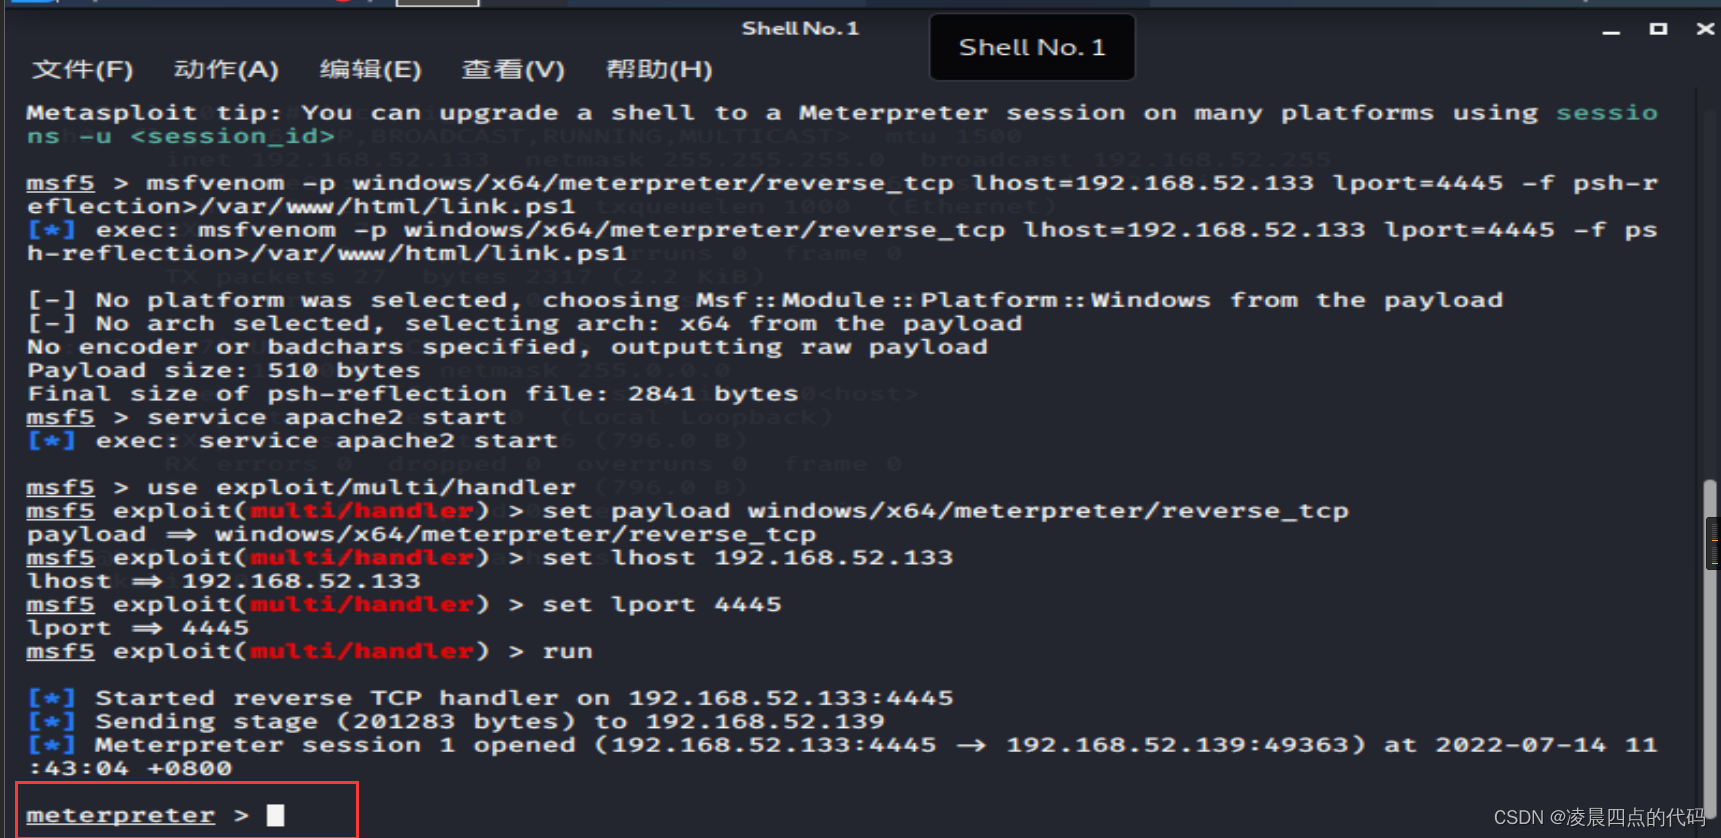This screenshot has height=838, width=1721.
Task: Click 'exec: service apache2 start' line
Action: coord(293,441)
